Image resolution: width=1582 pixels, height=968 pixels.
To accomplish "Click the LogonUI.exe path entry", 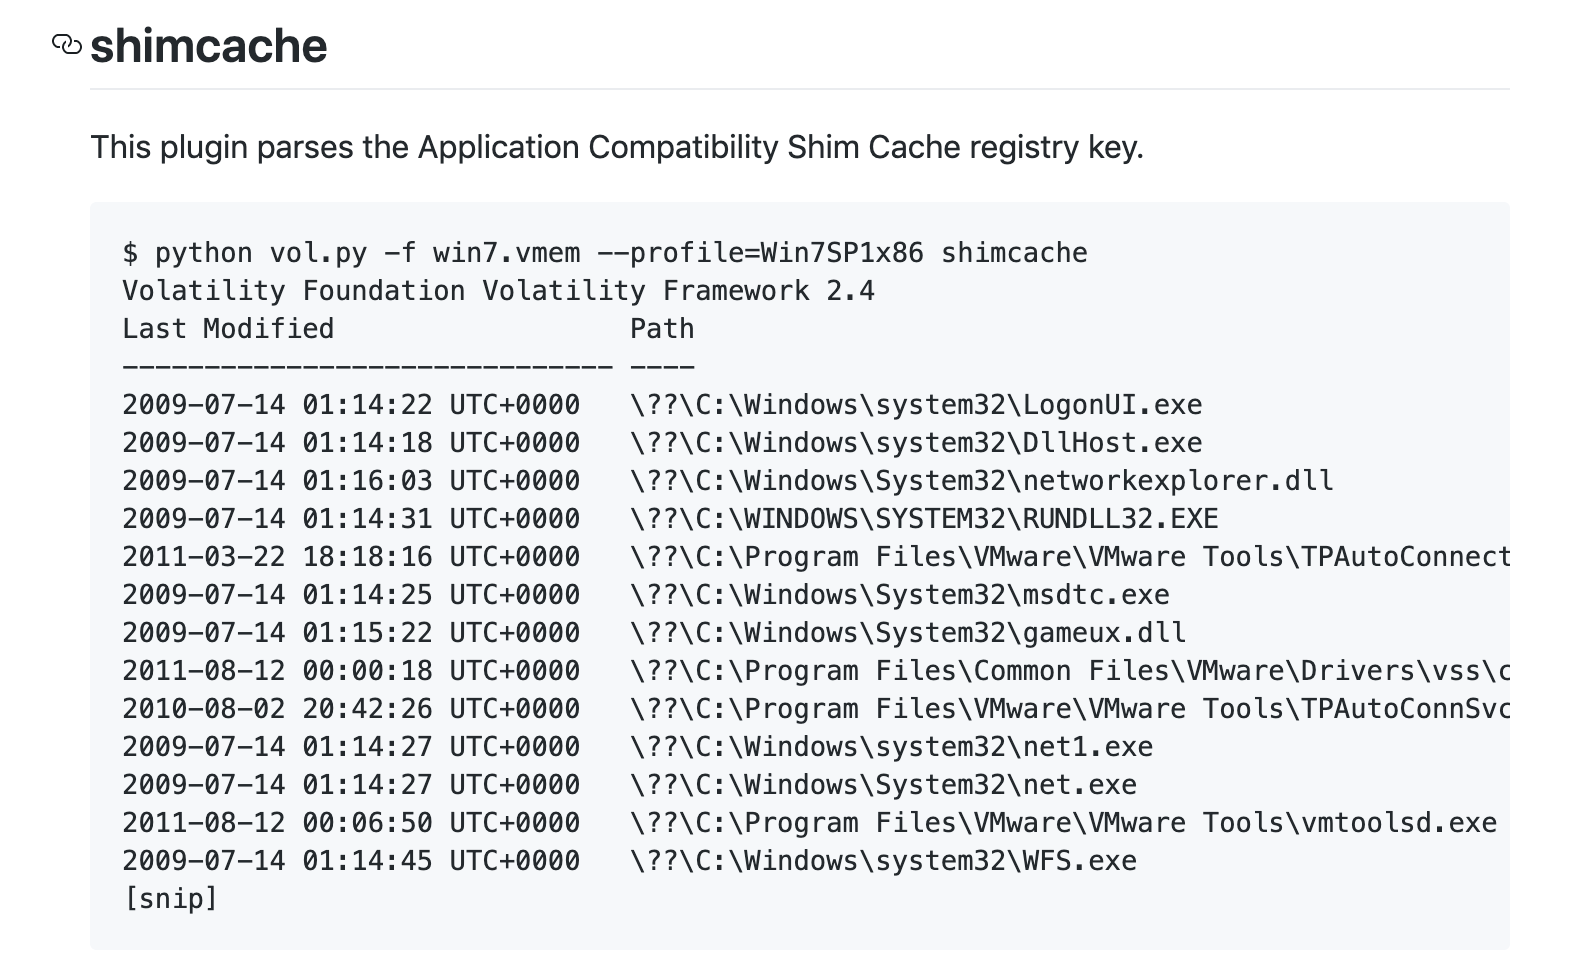I will [x=916, y=405].
